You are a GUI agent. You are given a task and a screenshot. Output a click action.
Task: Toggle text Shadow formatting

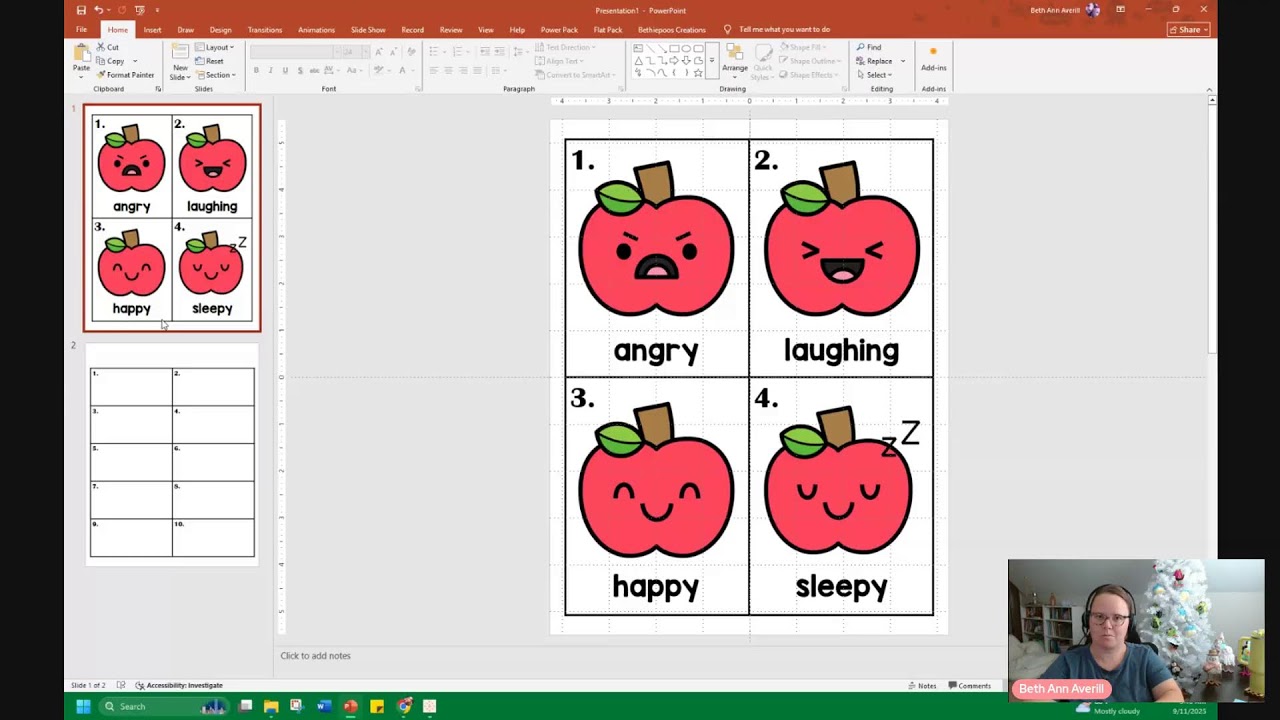pyautogui.click(x=299, y=70)
